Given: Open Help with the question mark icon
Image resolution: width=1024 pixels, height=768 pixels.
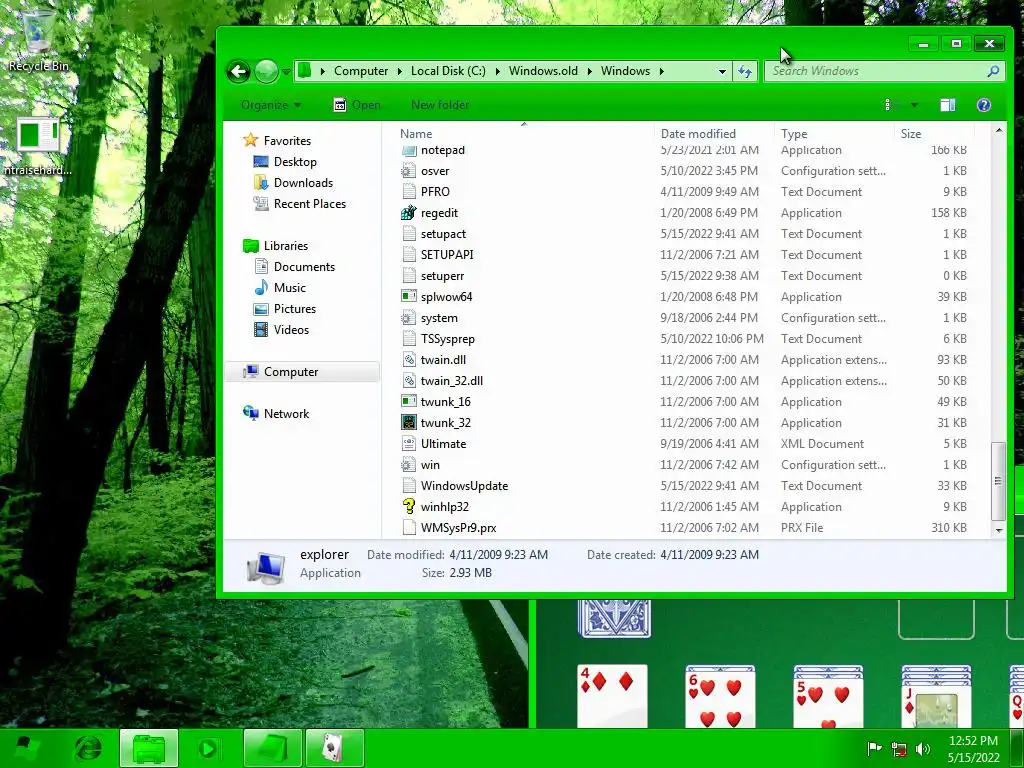Looking at the screenshot, I should tap(984, 105).
